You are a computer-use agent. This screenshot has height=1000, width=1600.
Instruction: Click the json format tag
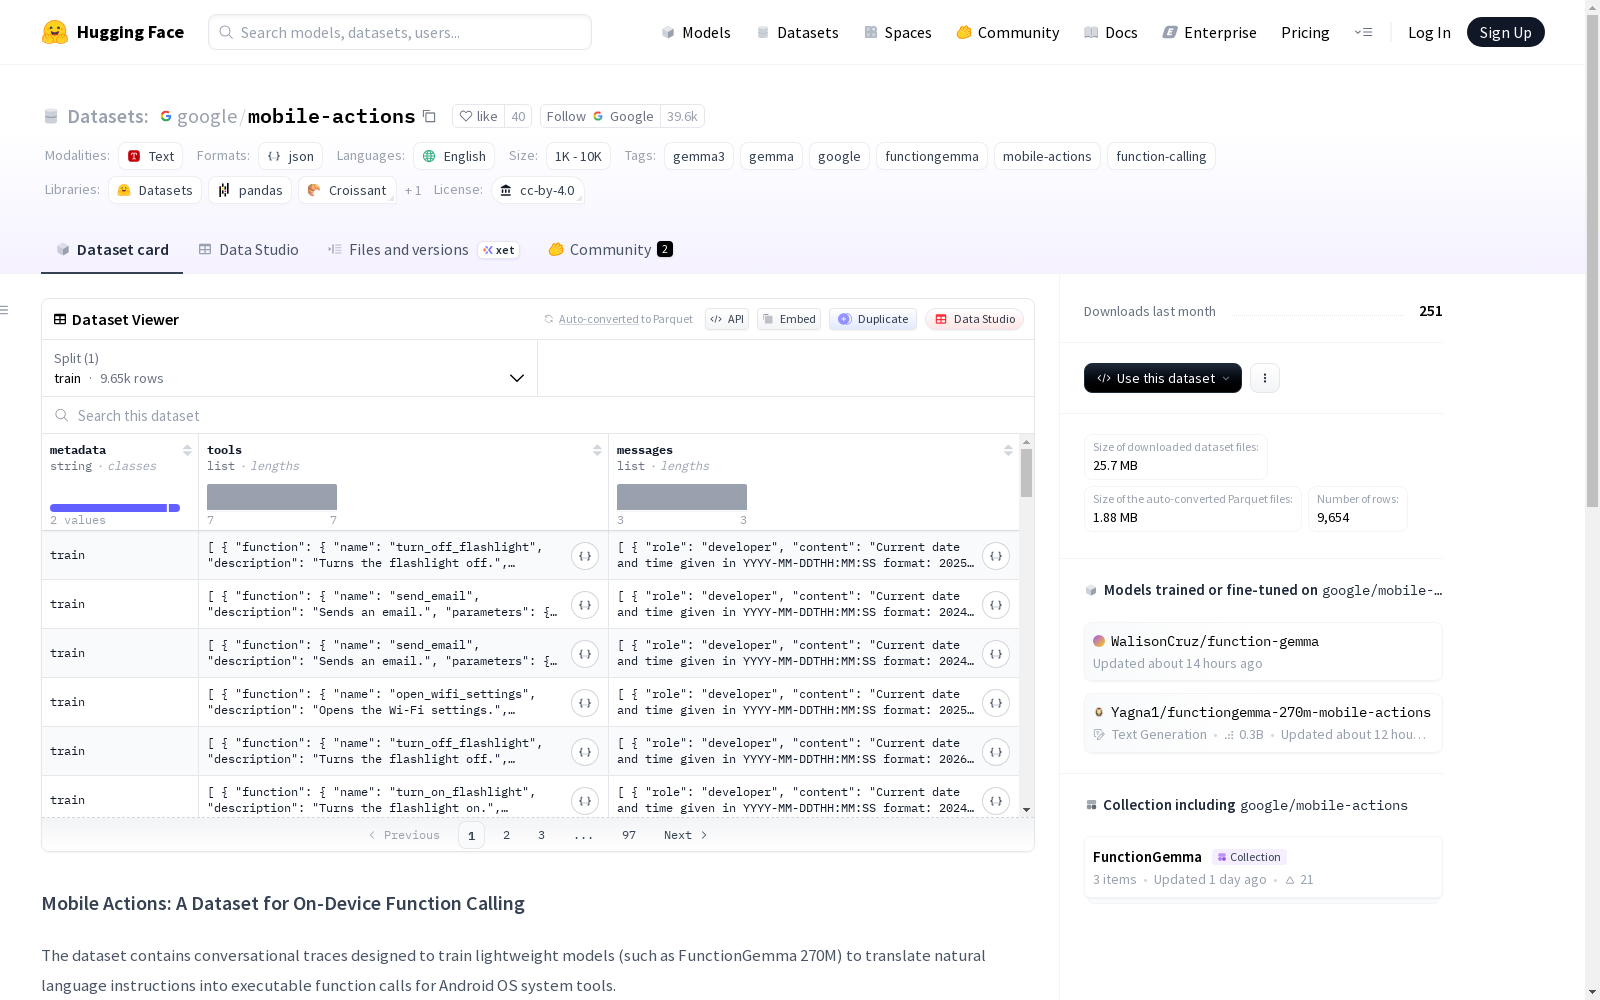[290, 156]
